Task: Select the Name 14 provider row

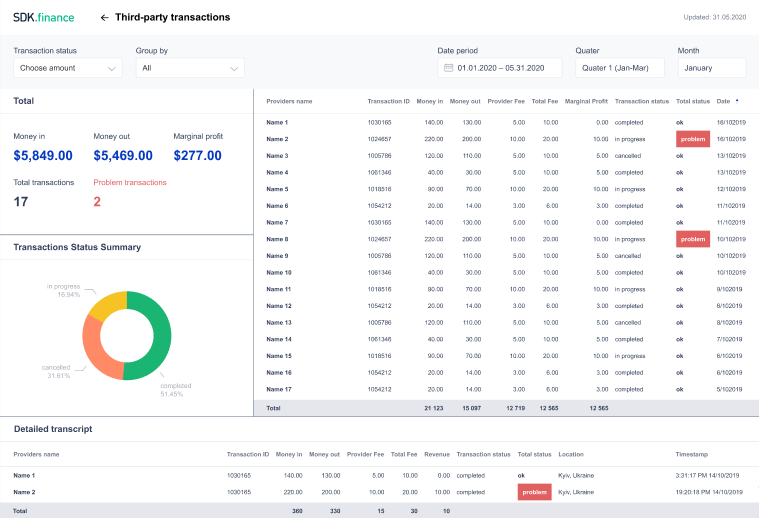Action: point(506,339)
